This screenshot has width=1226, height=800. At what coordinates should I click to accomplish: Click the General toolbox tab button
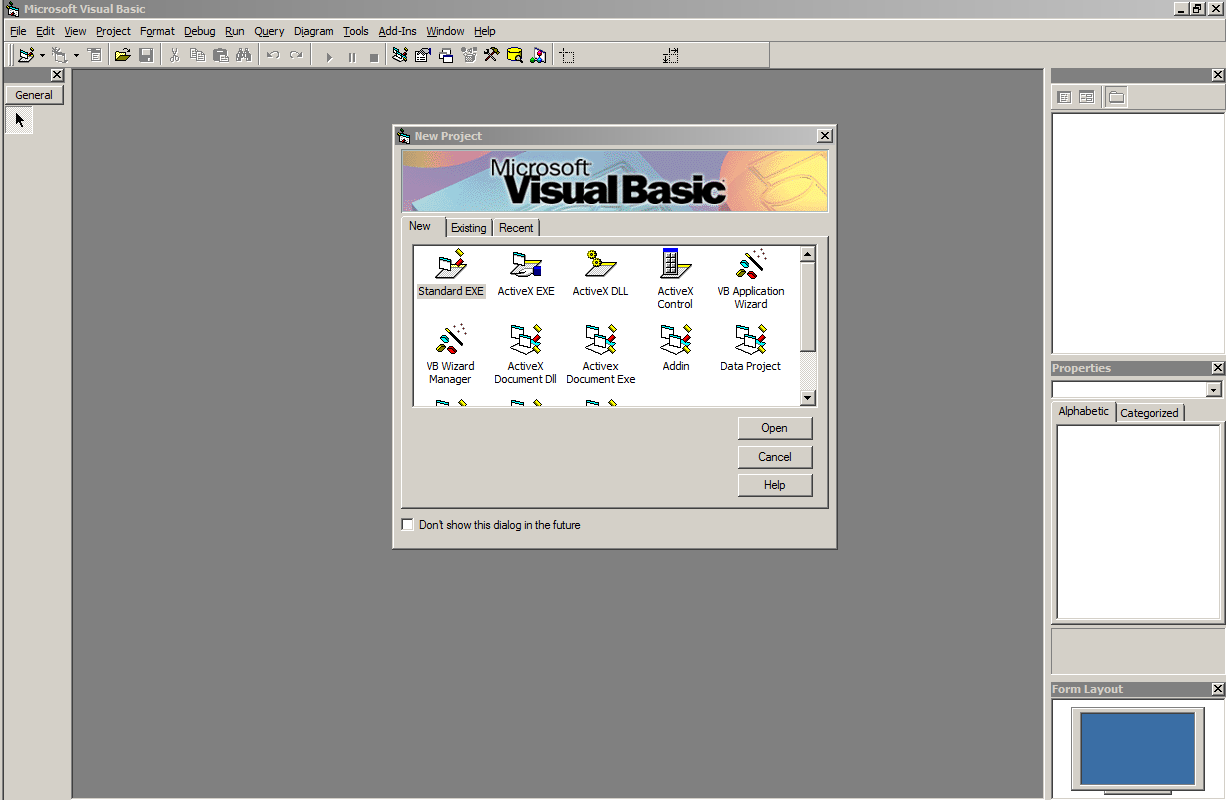coord(34,95)
